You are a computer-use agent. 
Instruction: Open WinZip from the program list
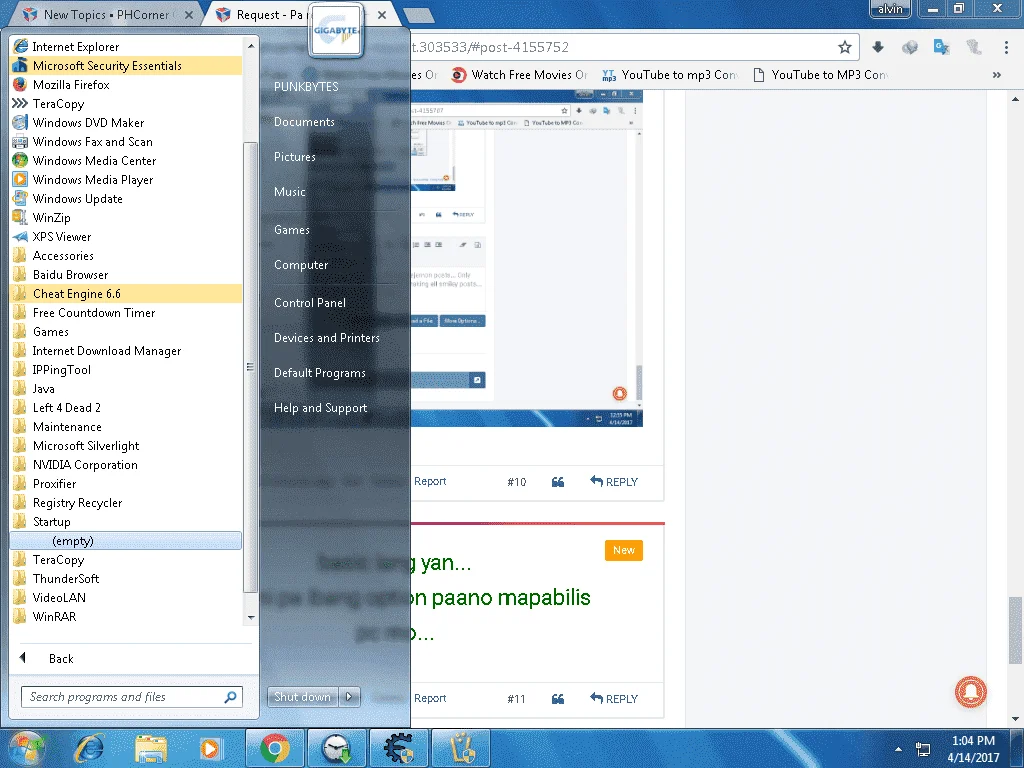click(126, 217)
